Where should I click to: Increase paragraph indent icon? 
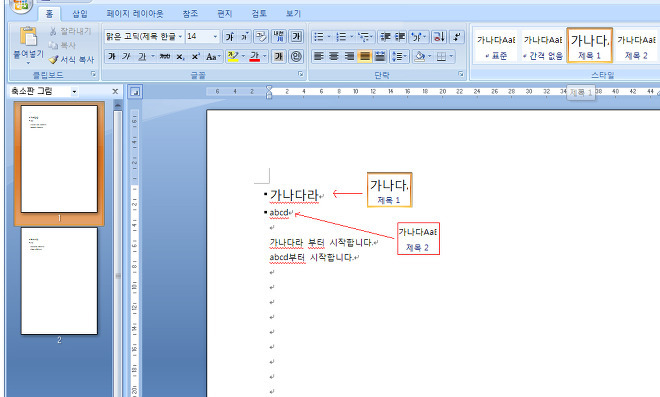pyautogui.click(x=399, y=37)
